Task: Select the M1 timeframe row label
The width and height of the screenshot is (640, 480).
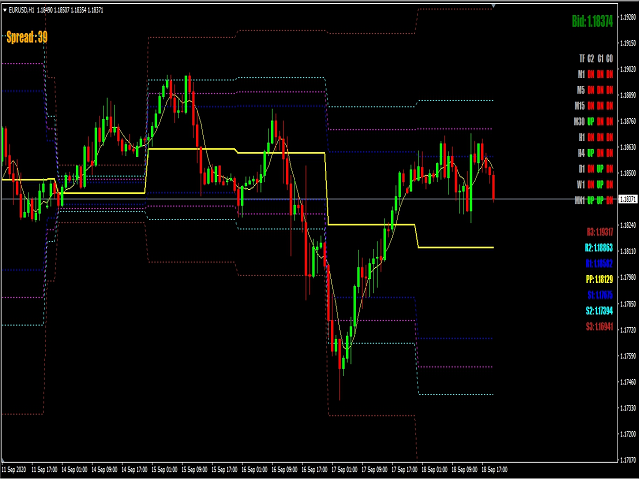Action: 581,74
